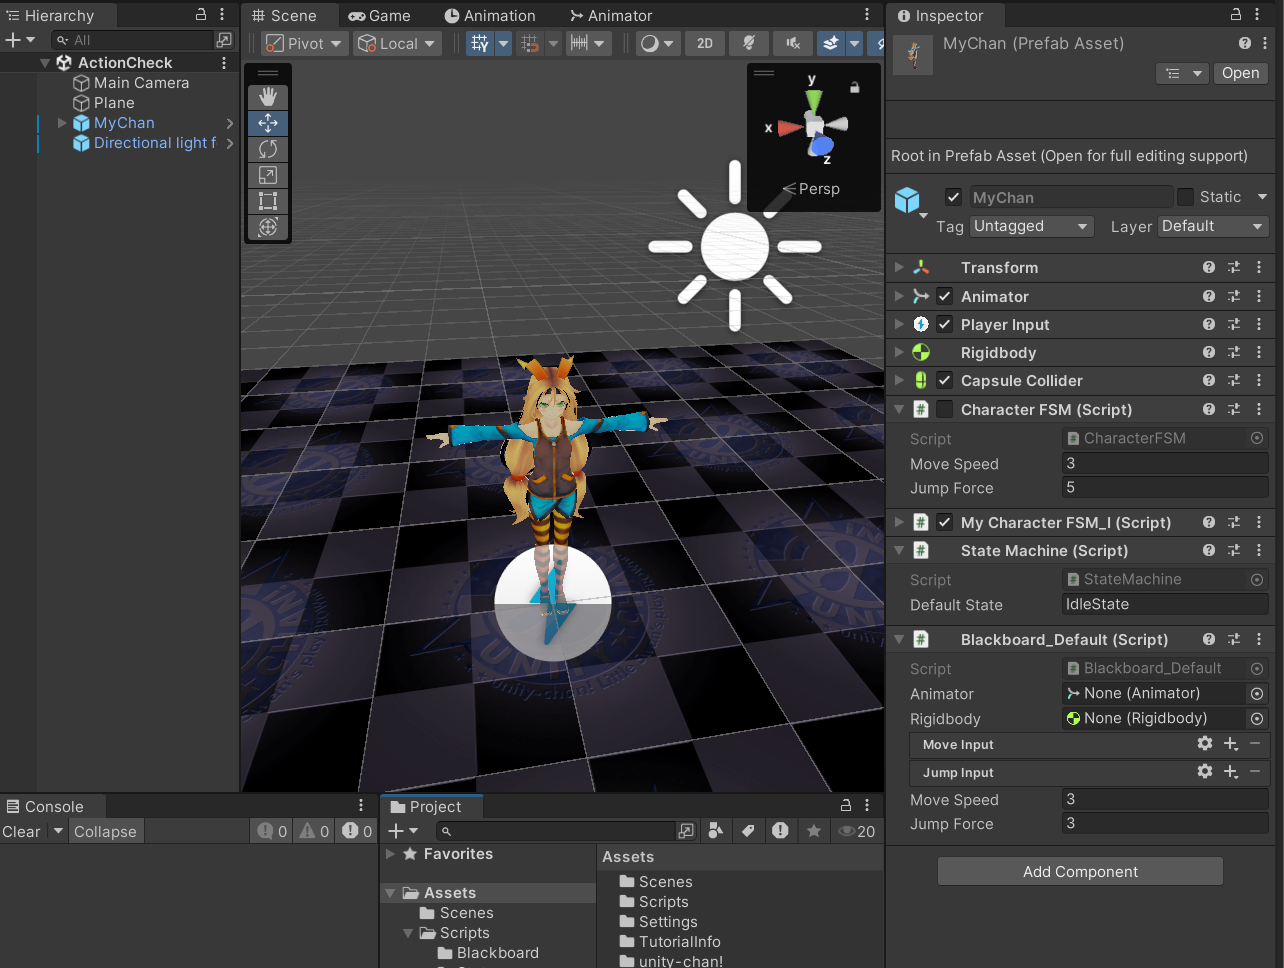Open object picker for Blackboard Animator field
Screen dimensions: 1284x968
(x=1257, y=693)
